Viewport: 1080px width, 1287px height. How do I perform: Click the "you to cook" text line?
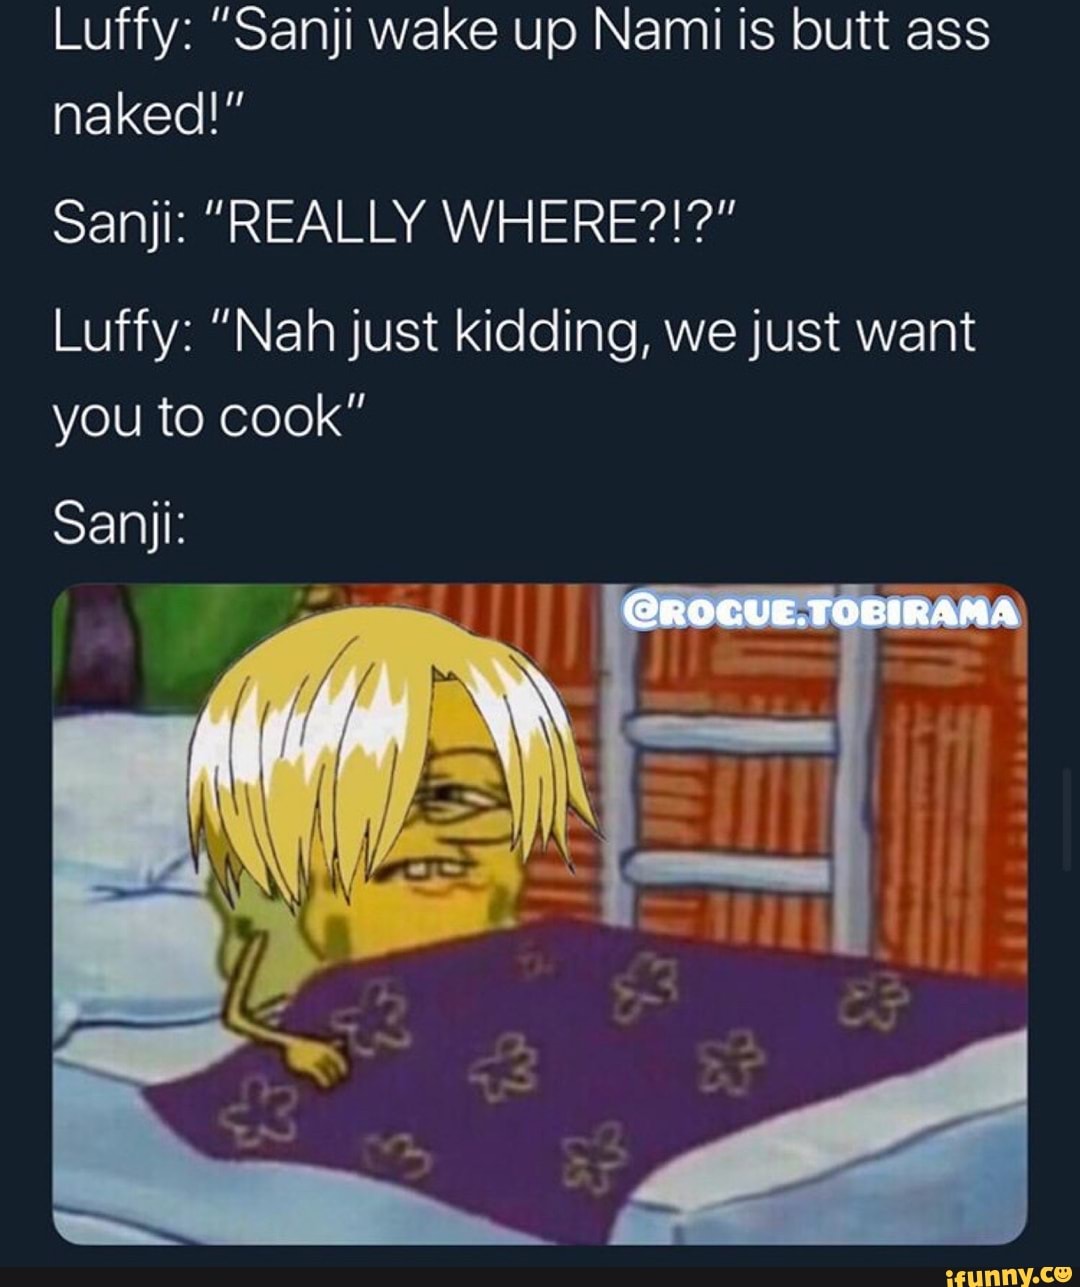click(x=210, y=416)
